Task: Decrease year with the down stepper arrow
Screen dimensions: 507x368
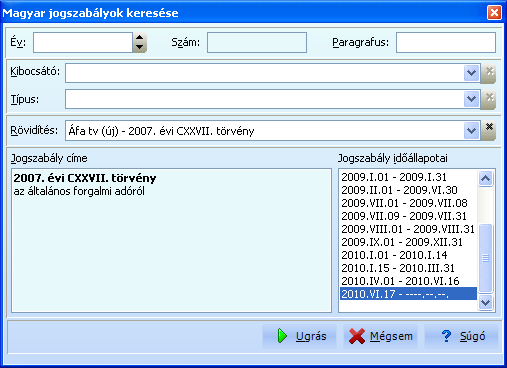Action: pos(140,47)
